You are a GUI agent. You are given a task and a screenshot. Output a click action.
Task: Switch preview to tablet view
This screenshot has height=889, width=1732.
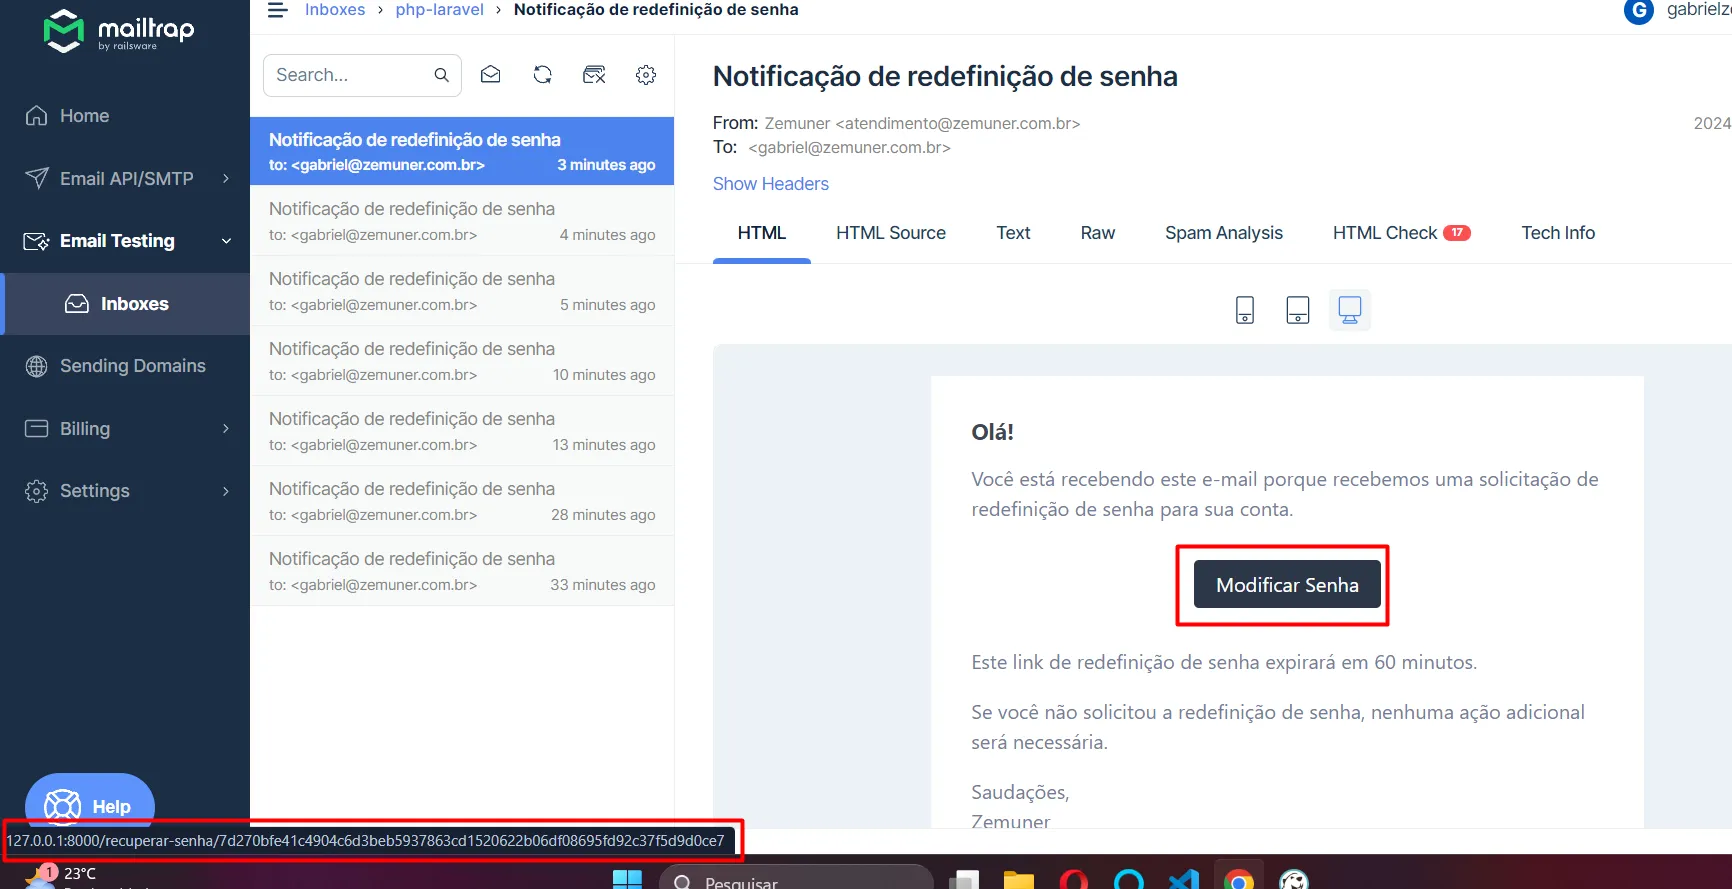point(1297,310)
